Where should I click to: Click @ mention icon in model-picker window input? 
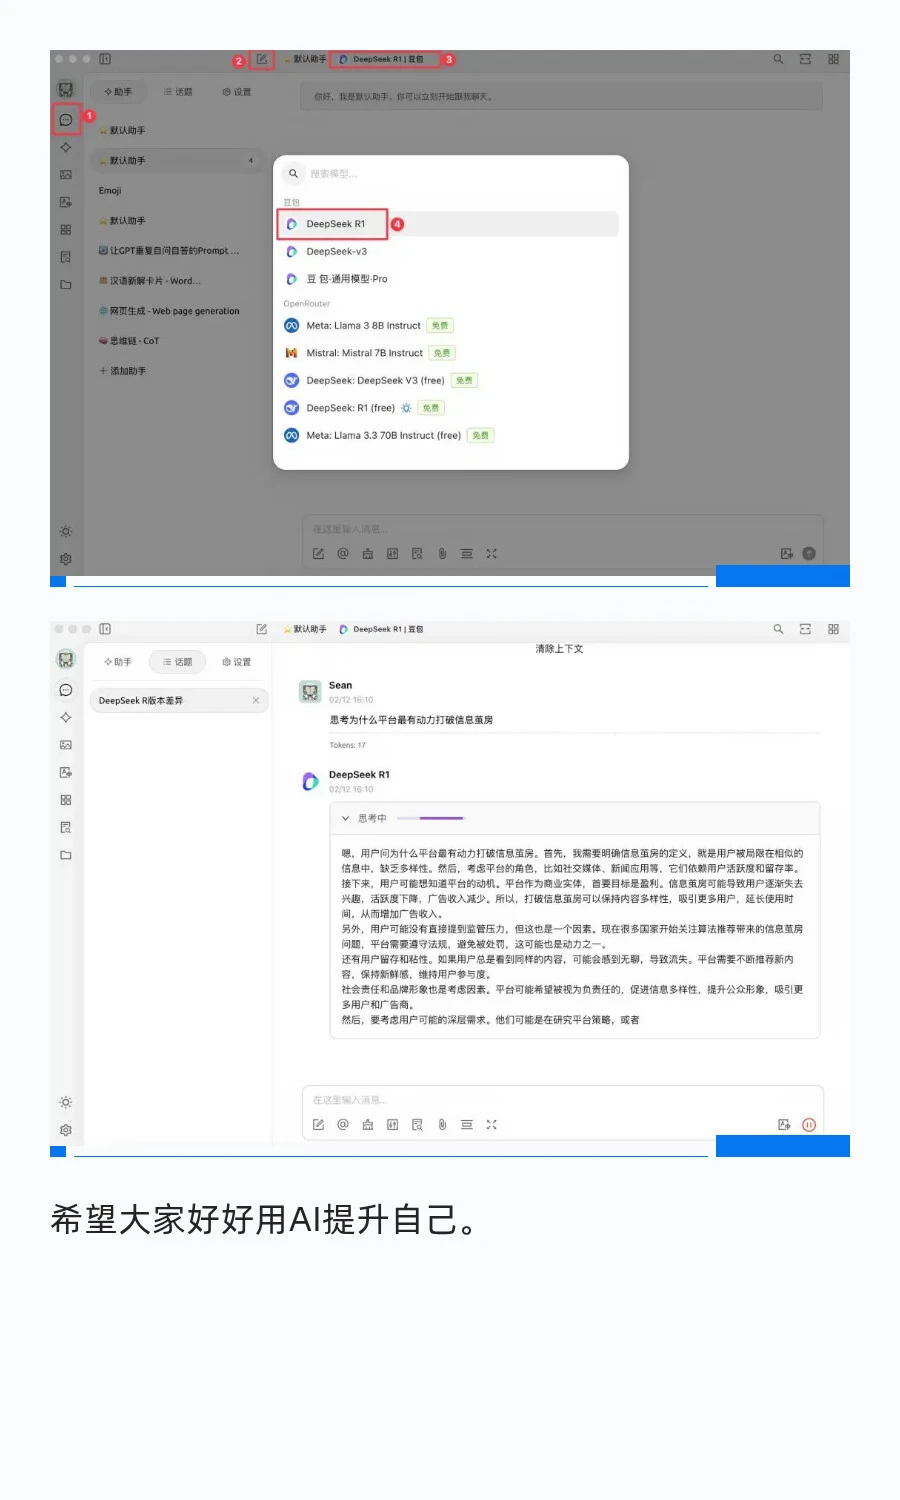[343, 553]
